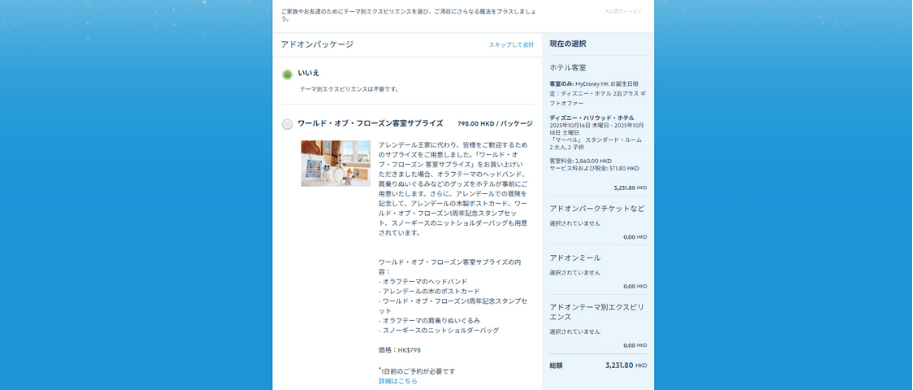Click the 798.00 HKD / パッケージ price

(x=495, y=123)
